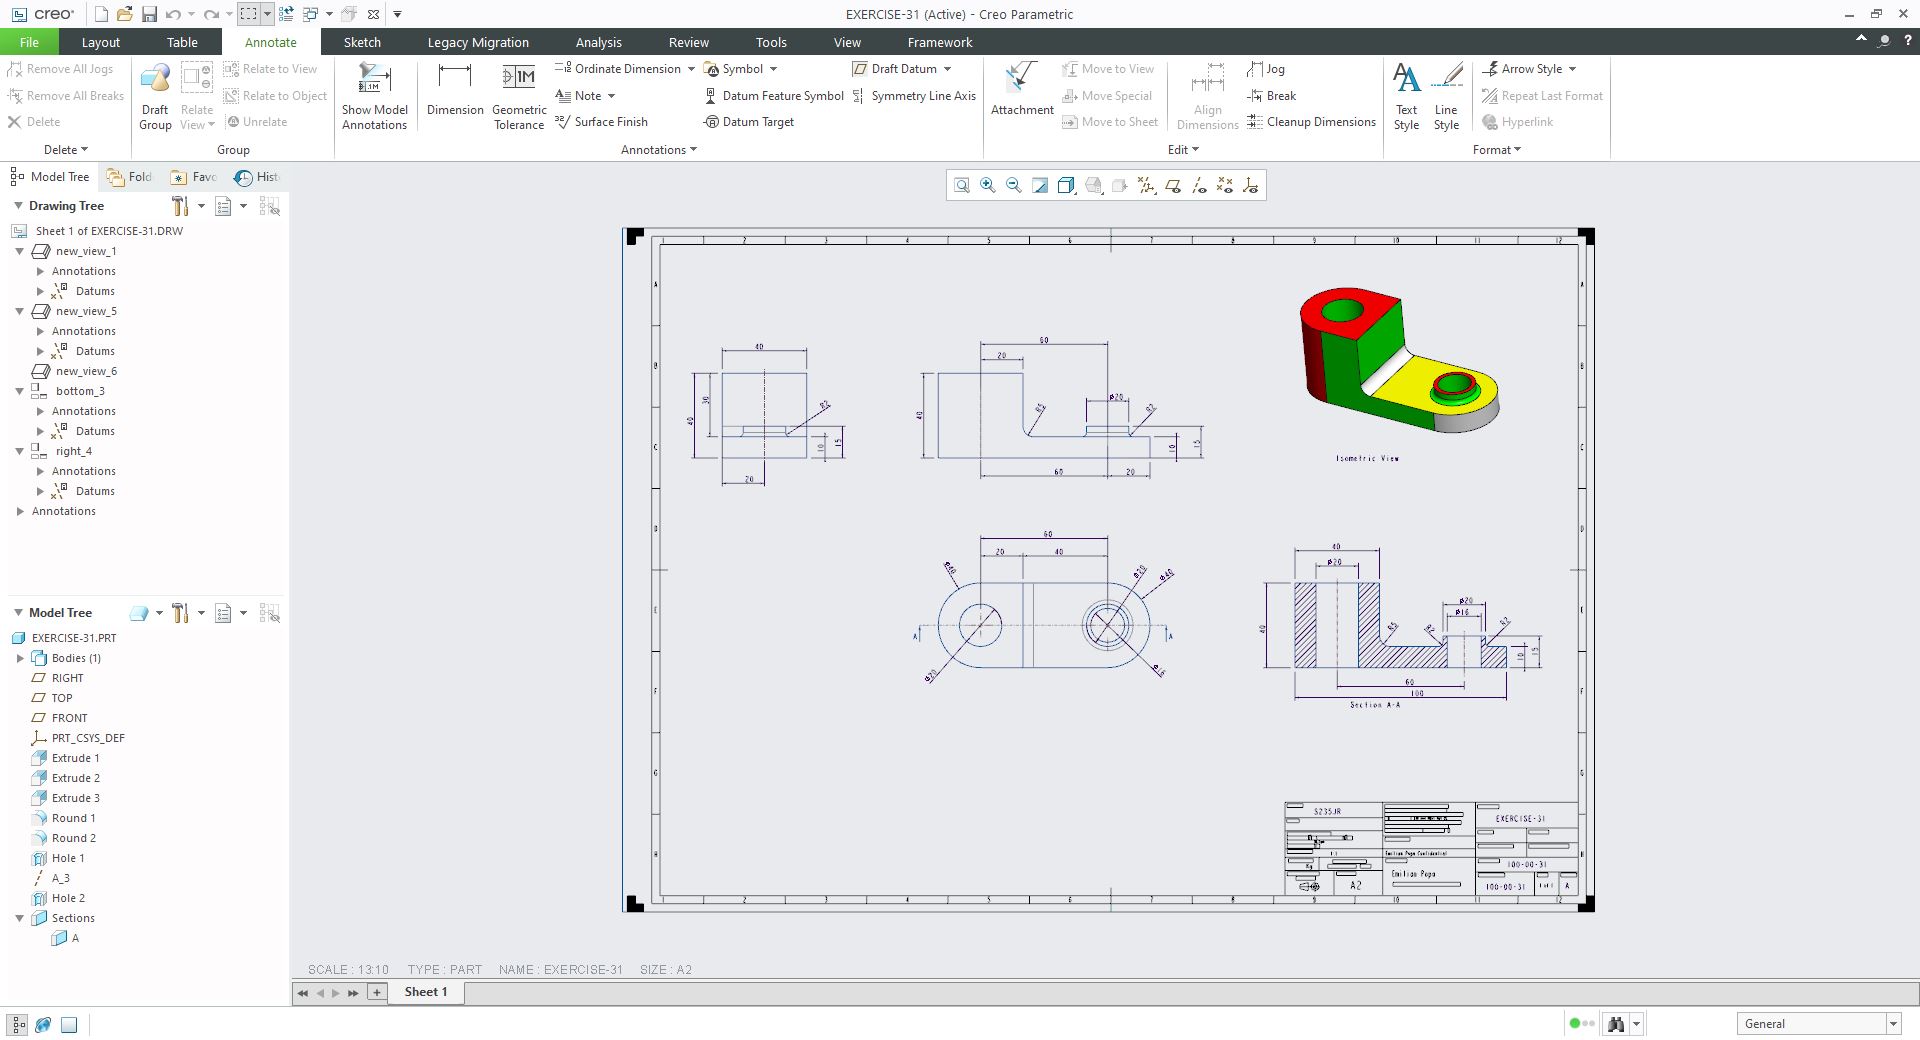1920x1040 pixels.
Task: Collapse the Sections node in Model Tree
Action: (x=19, y=918)
